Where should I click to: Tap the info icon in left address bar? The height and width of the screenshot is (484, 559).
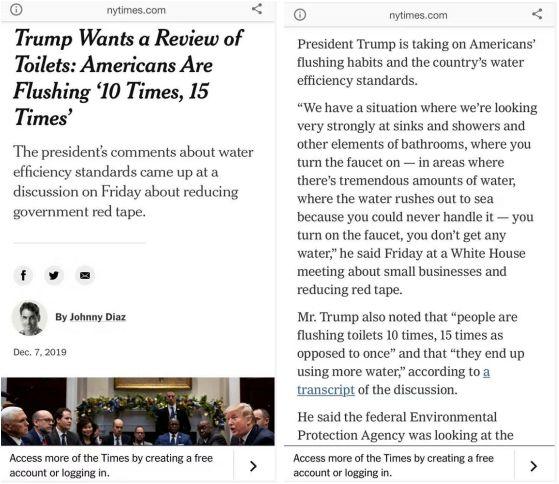pyautogui.click(x=16, y=10)
